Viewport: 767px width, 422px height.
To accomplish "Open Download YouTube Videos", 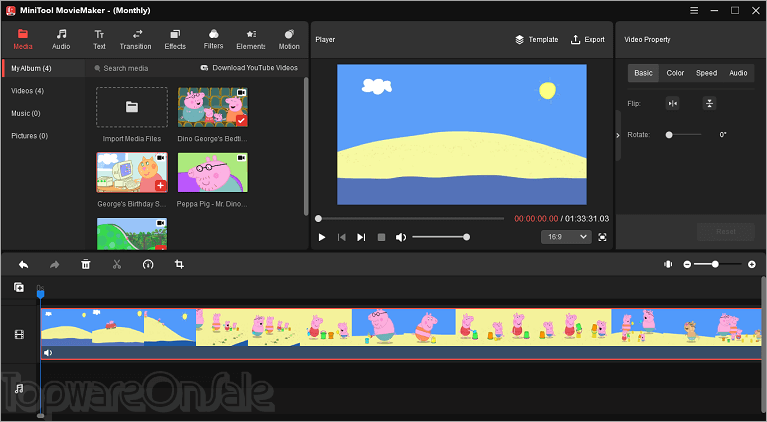I will pyautogui.click(x=249, y=68).
